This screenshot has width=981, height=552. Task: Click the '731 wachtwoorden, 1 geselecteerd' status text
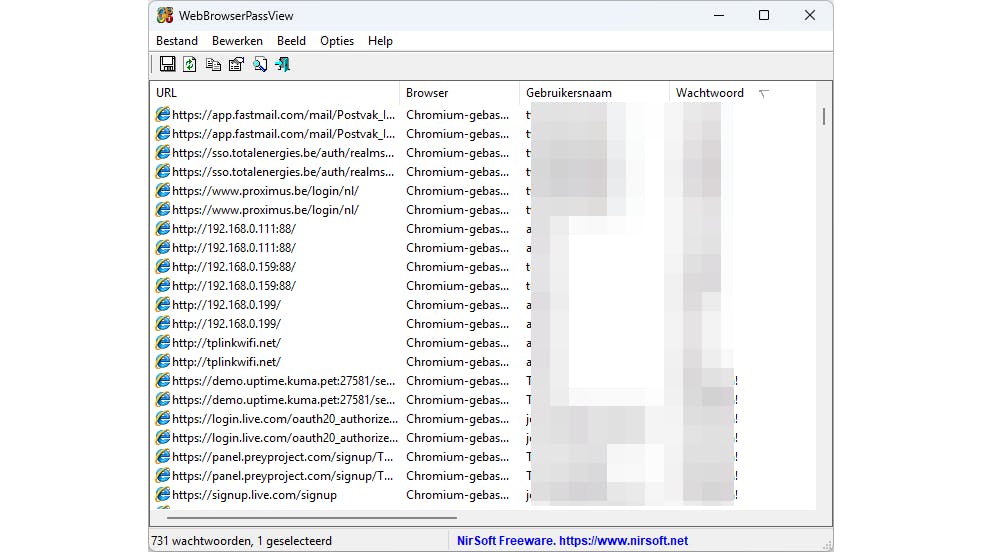(x=241, y=541)
